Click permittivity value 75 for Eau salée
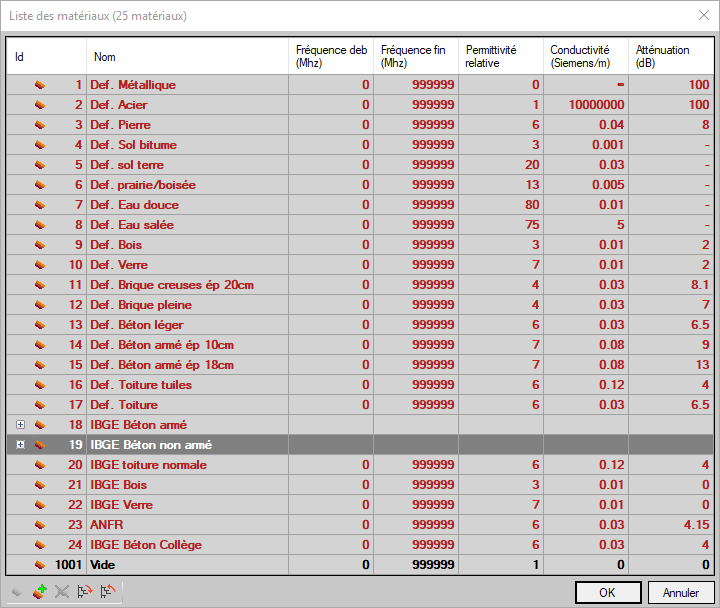This screenshot has height=608, width=720. point(532,225)
